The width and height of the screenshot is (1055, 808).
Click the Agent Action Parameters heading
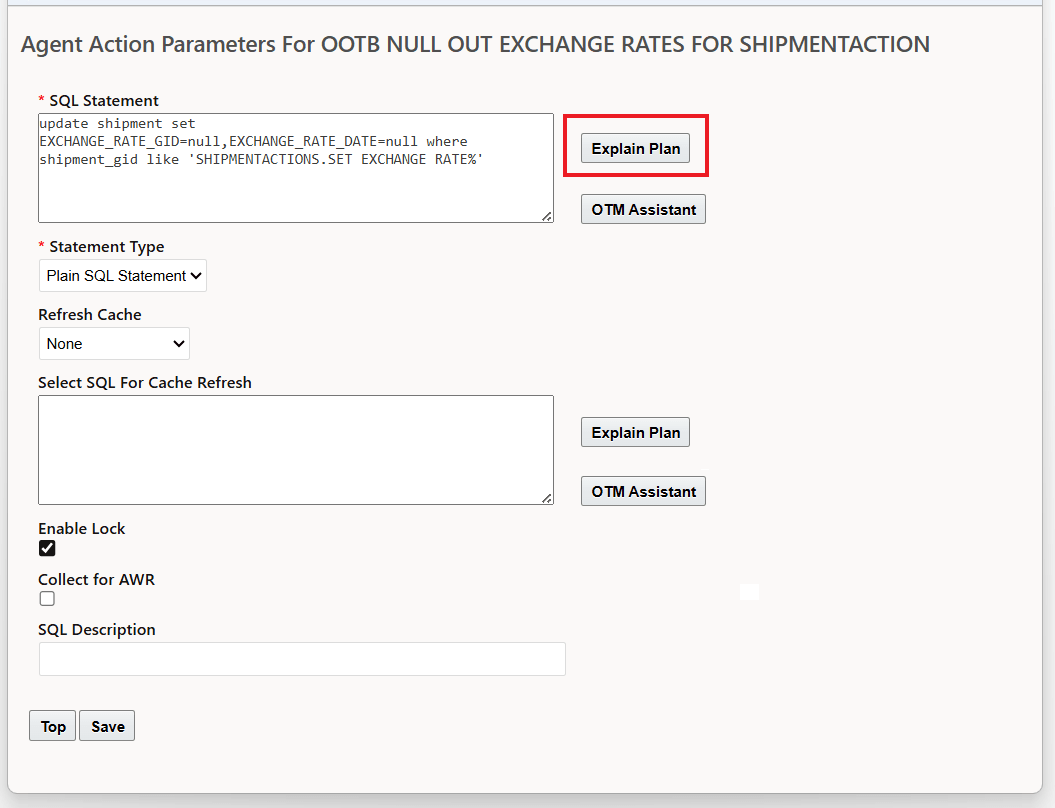(475, 44)
